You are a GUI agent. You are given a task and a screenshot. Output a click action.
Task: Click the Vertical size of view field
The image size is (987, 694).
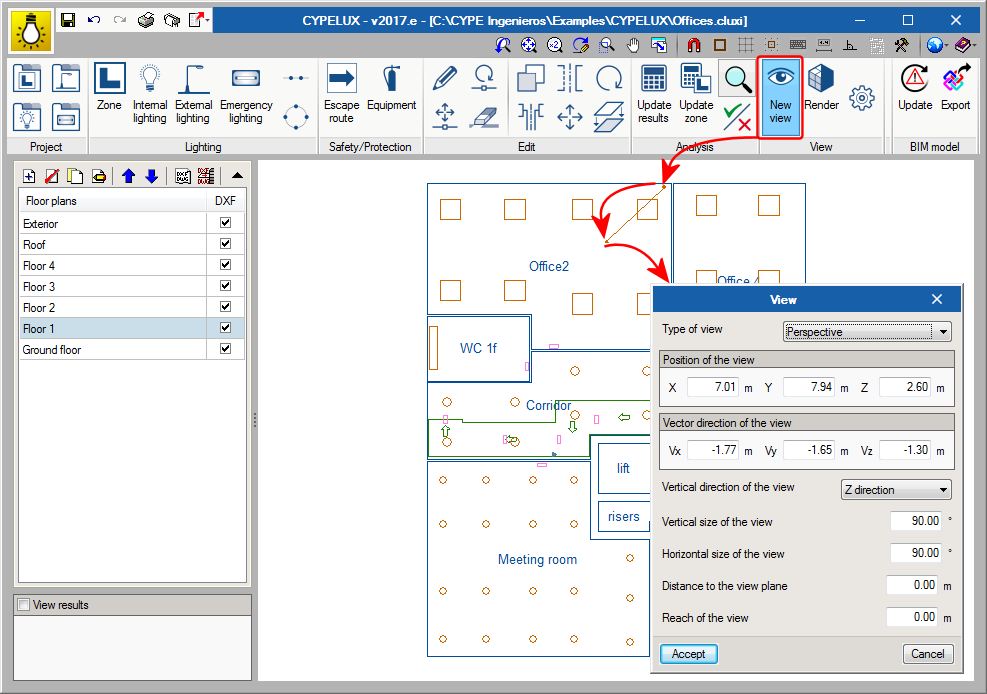(x=915, y=521)
